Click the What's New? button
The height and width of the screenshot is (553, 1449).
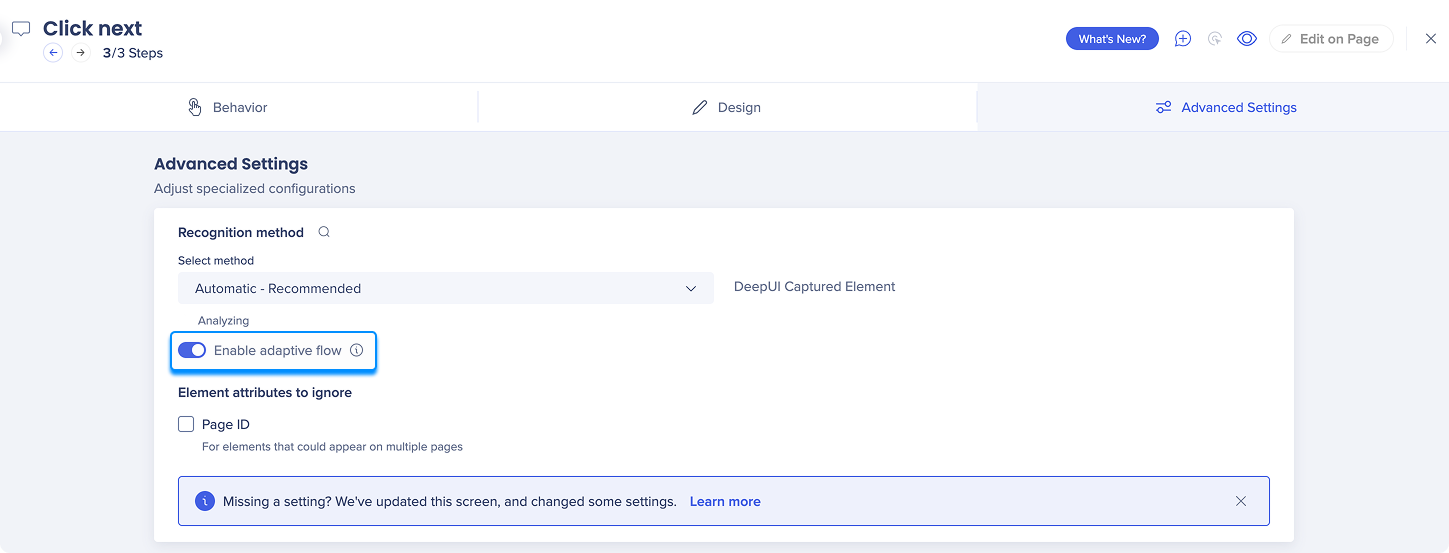(x=1112, y=39)
